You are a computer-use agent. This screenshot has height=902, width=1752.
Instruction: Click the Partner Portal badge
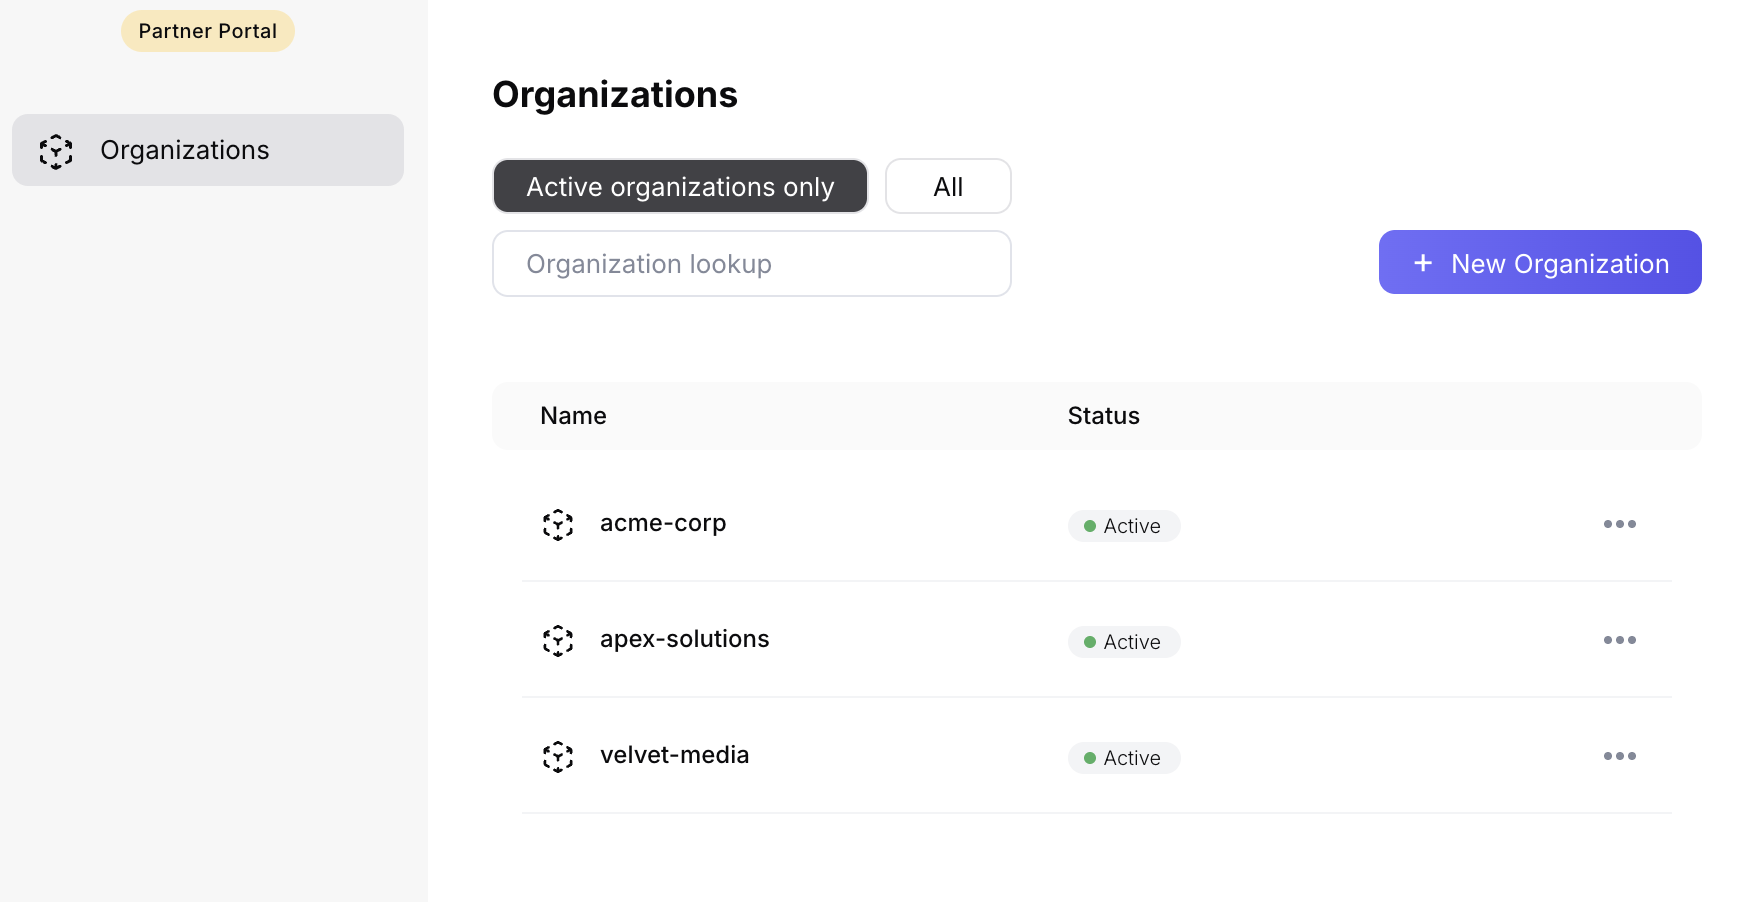(208, 31)
